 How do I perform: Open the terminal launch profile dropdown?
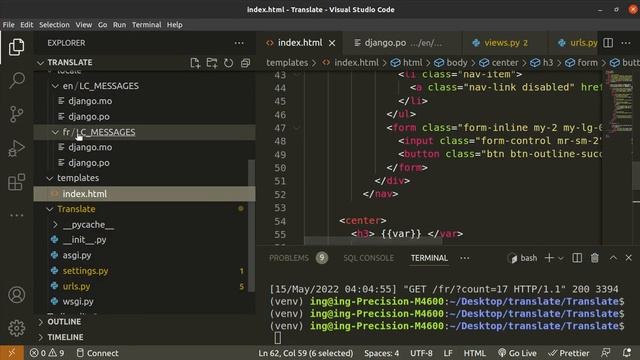tap(561, 258)
